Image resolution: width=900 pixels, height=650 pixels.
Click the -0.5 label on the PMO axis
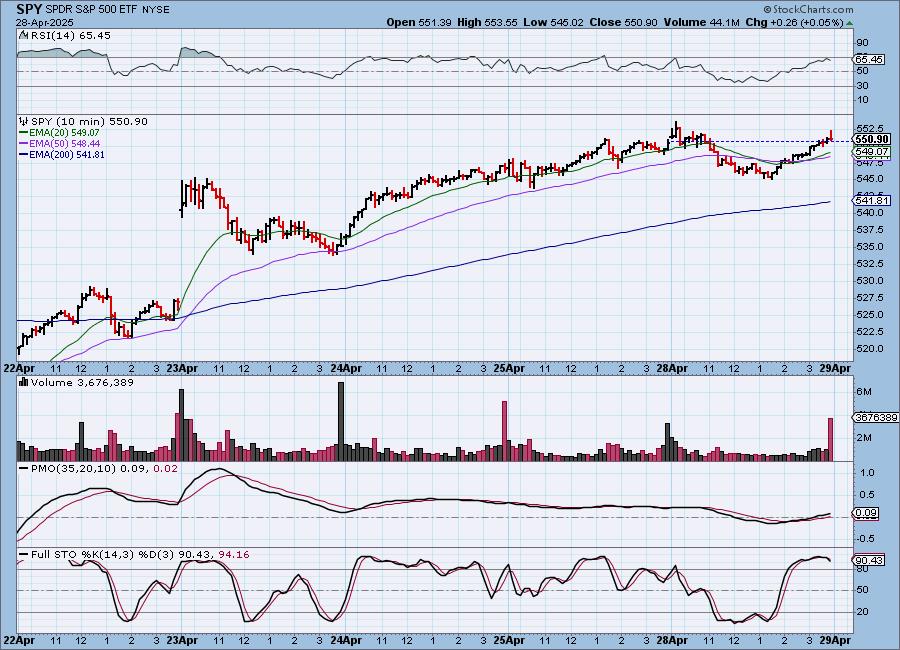point(866,539)
